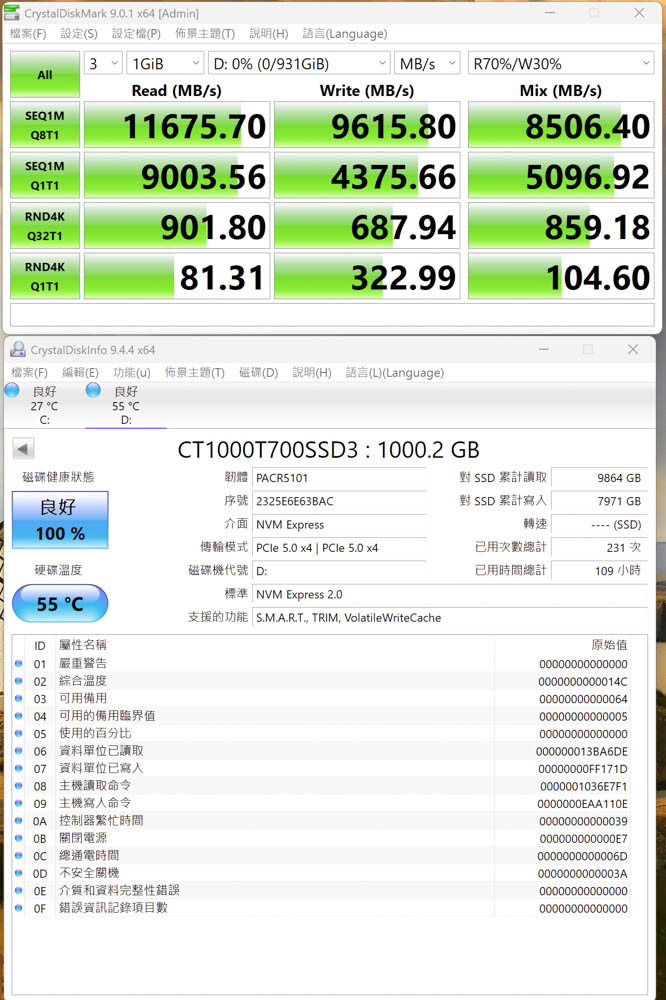
Task: Click the CrystalDiskMark app icon in title bar
Action: [13, 13]
